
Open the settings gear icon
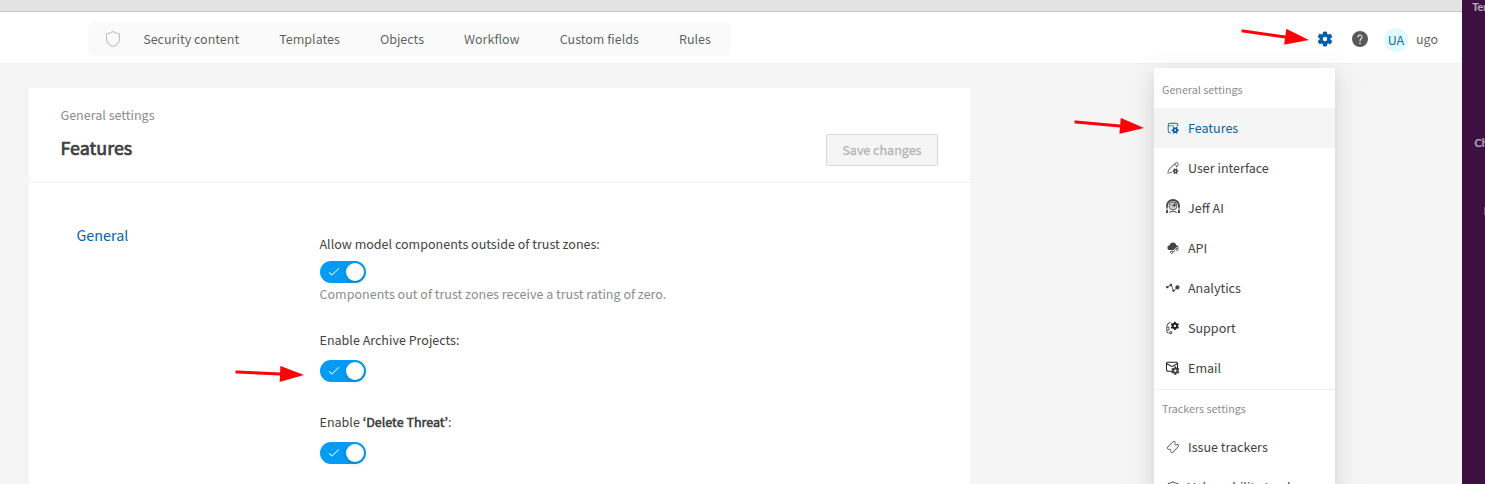point(1325,39)
